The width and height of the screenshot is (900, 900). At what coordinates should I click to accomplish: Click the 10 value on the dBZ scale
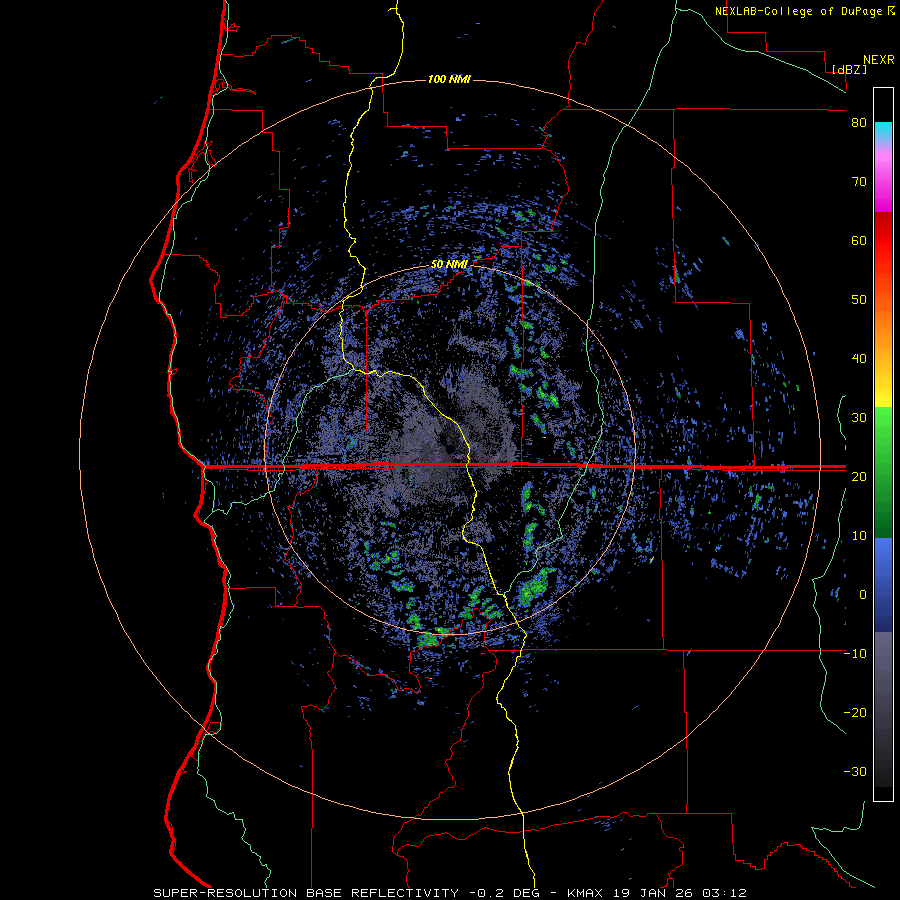[859, 536]
